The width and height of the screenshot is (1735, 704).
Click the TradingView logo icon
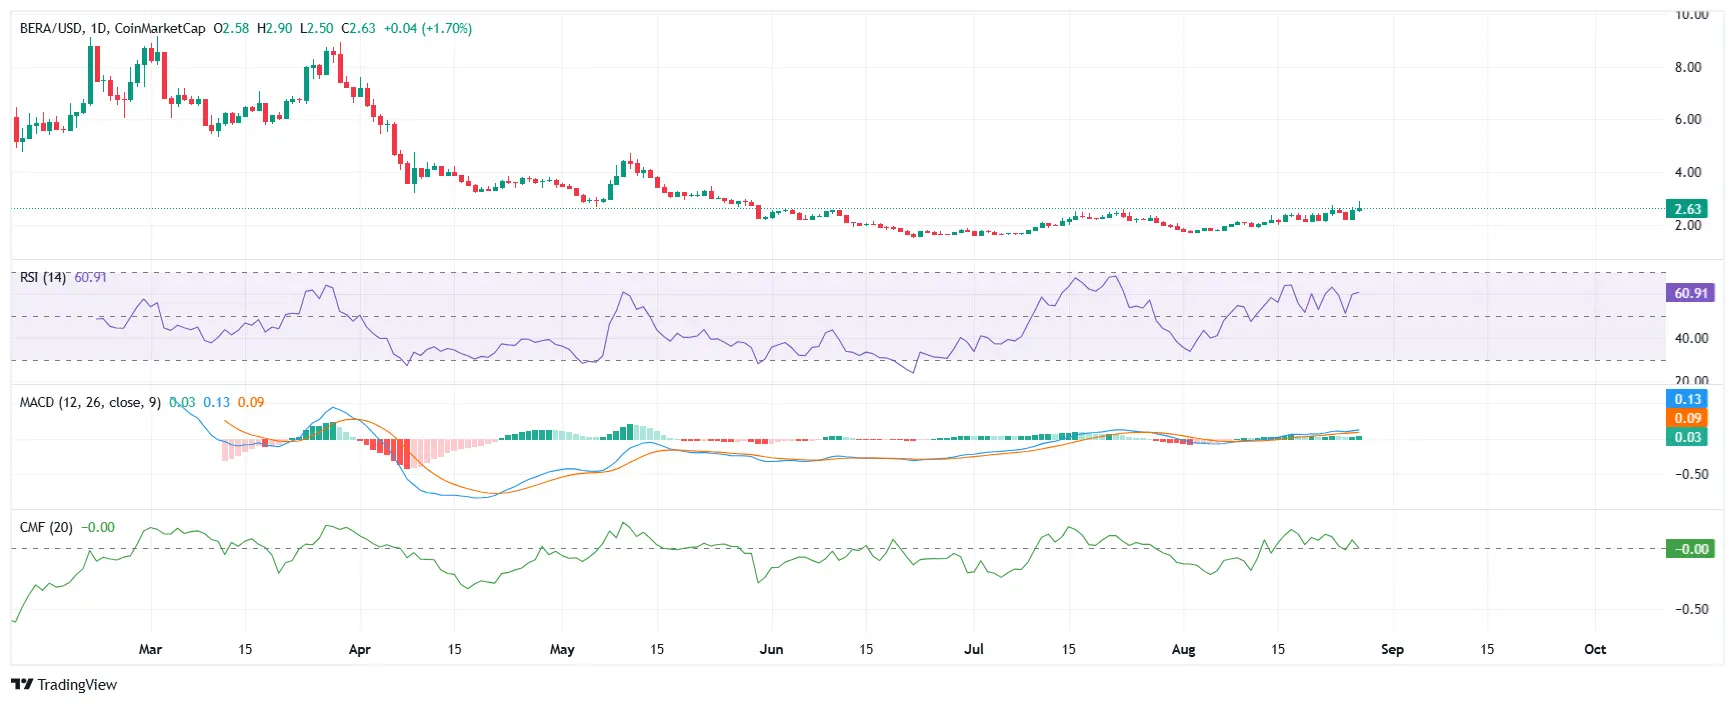tap(22, 685)
